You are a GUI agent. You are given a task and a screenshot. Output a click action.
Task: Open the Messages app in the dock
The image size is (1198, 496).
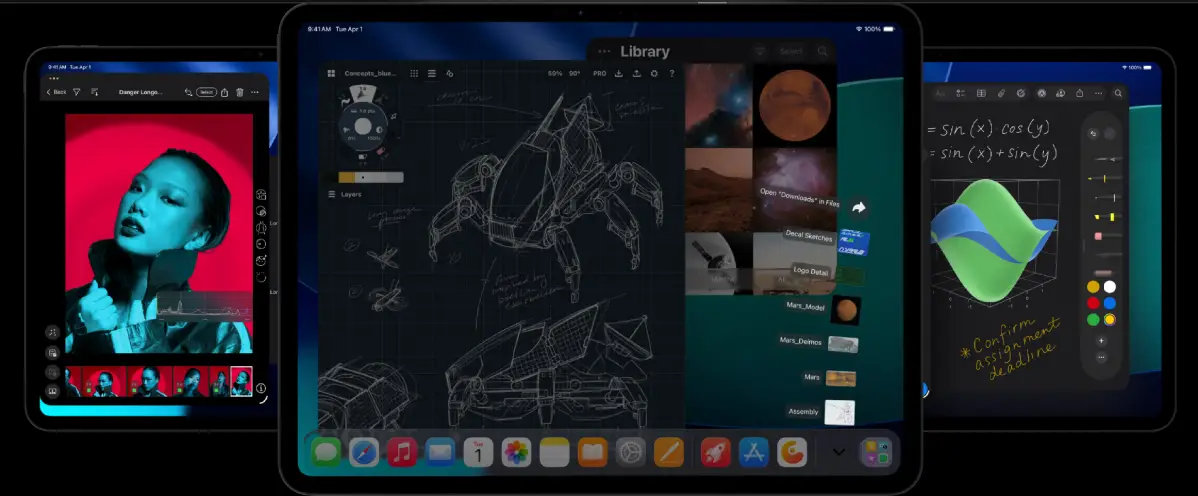[326, 452]
